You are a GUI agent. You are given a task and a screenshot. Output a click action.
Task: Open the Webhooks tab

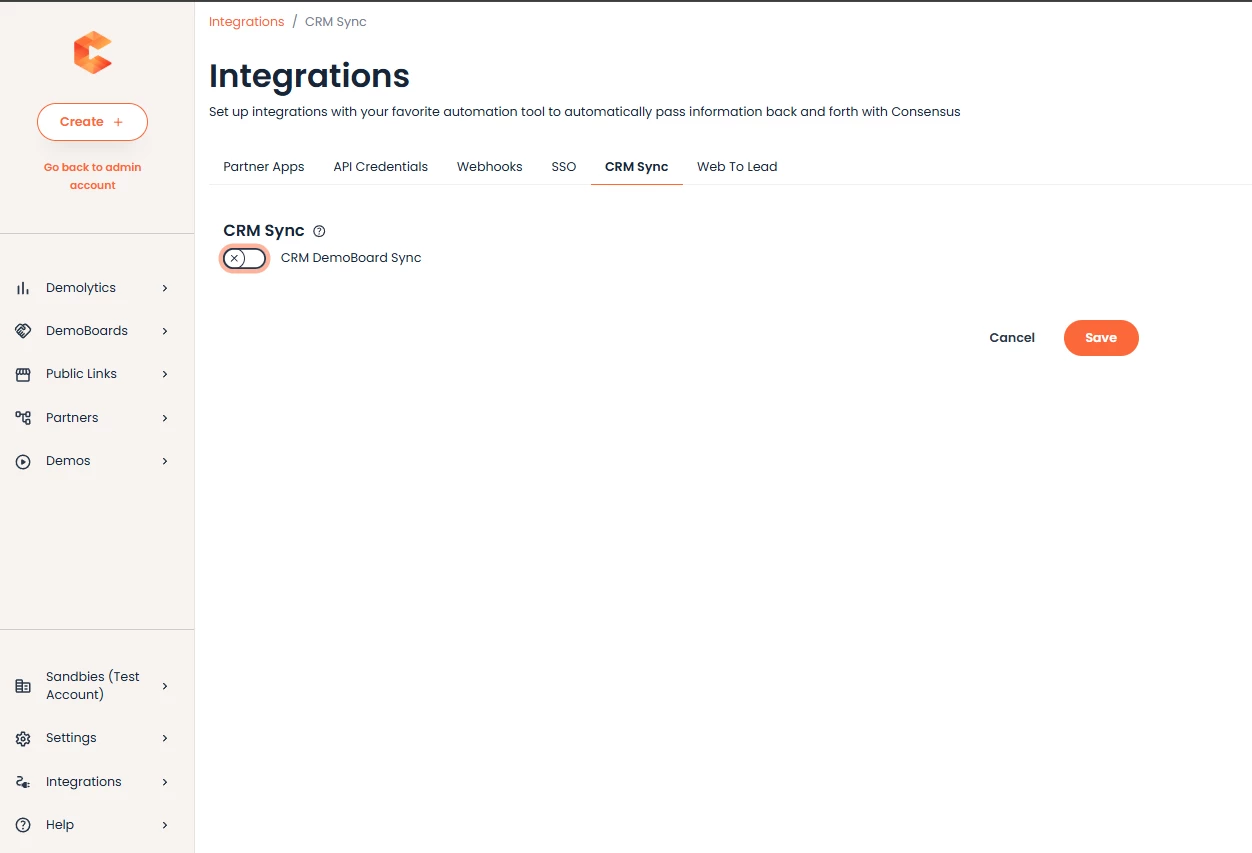tap(490, 167)
